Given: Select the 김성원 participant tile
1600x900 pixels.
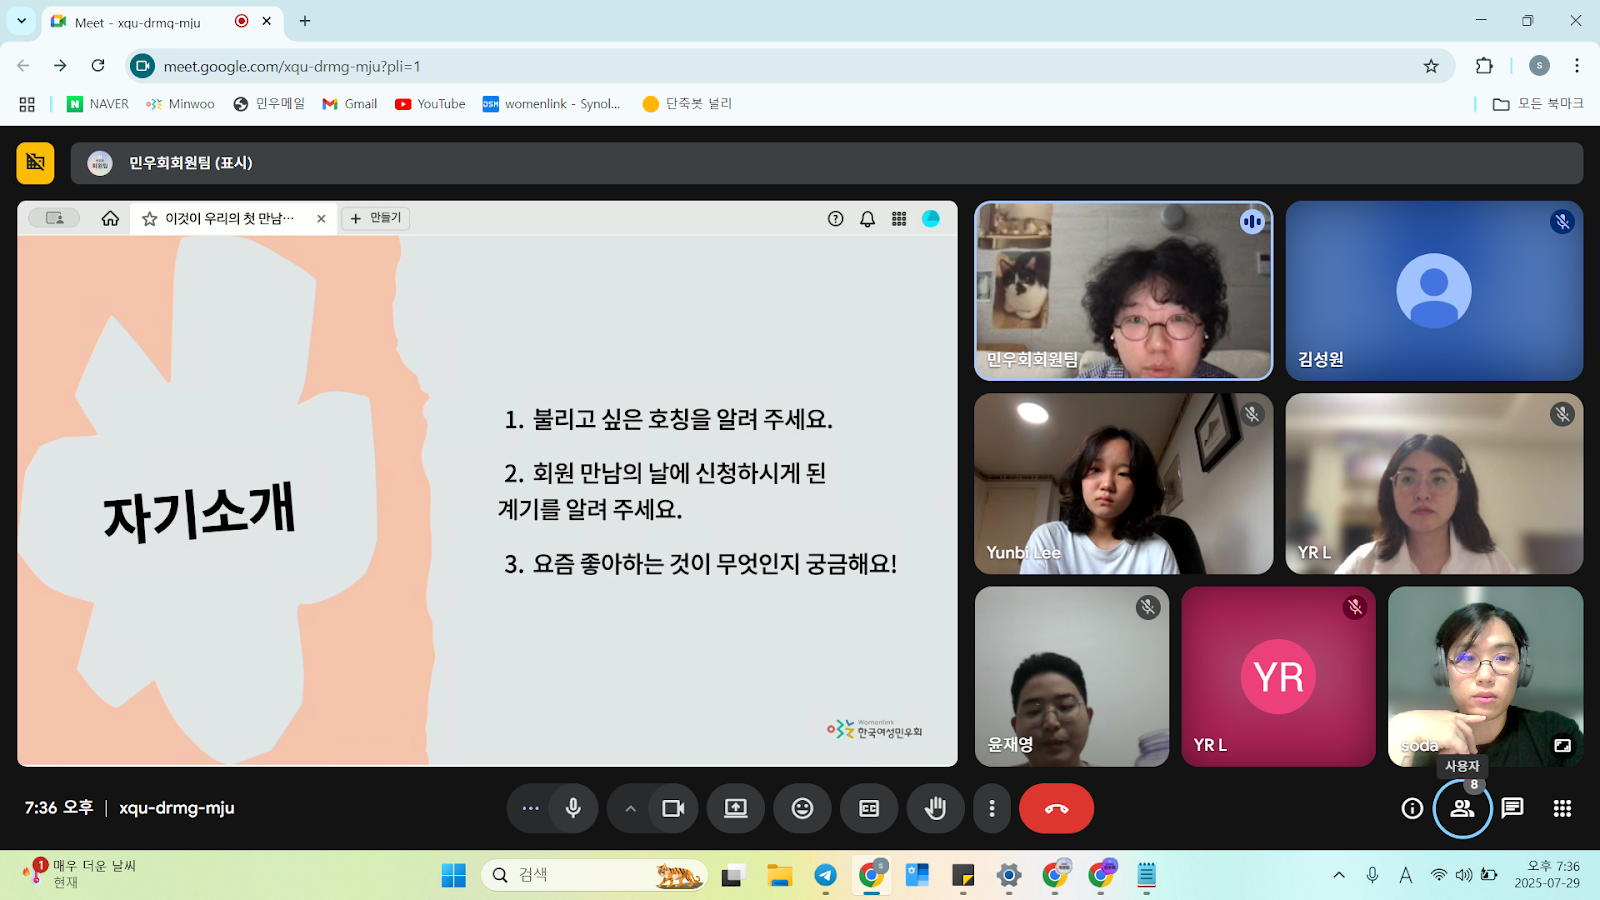Looking at the screenshot, I should (1434, 291).
